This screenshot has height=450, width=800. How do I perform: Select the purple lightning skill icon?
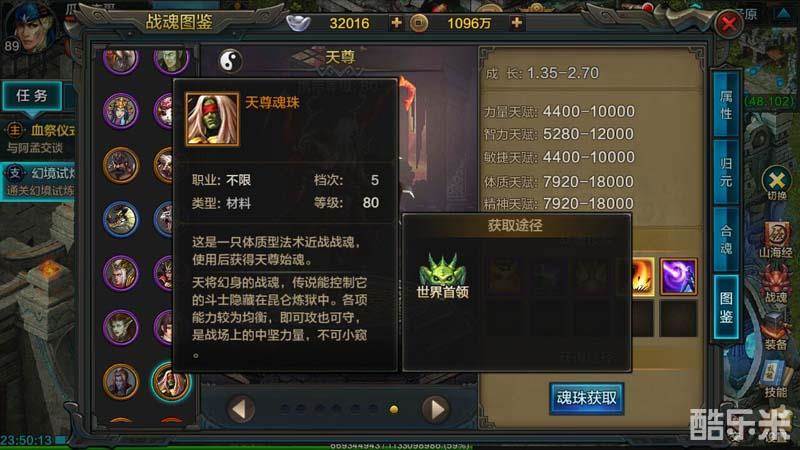click(x=678, y=277)
